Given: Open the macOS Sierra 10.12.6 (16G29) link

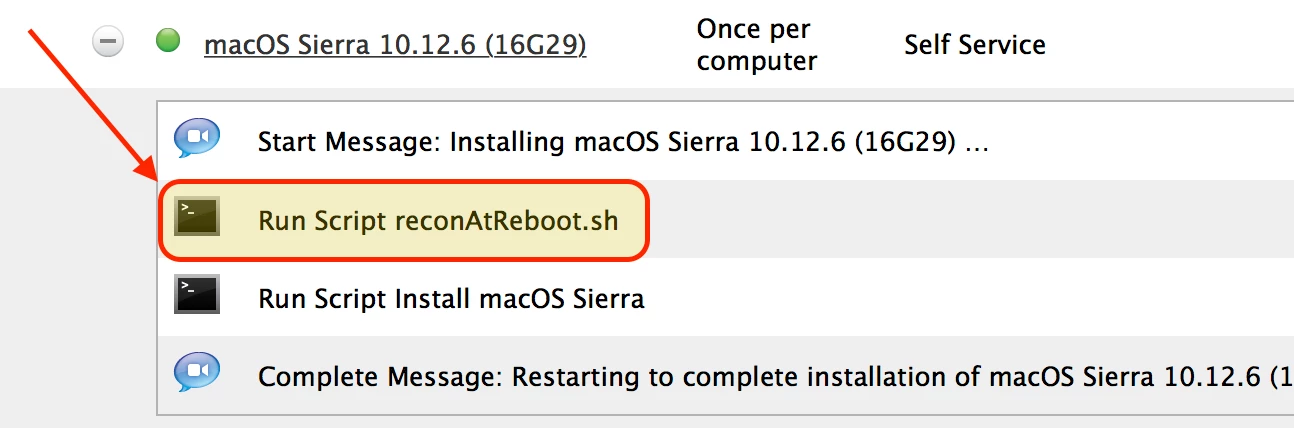Looking at the screenshot, I should click(x=395, y=45).
